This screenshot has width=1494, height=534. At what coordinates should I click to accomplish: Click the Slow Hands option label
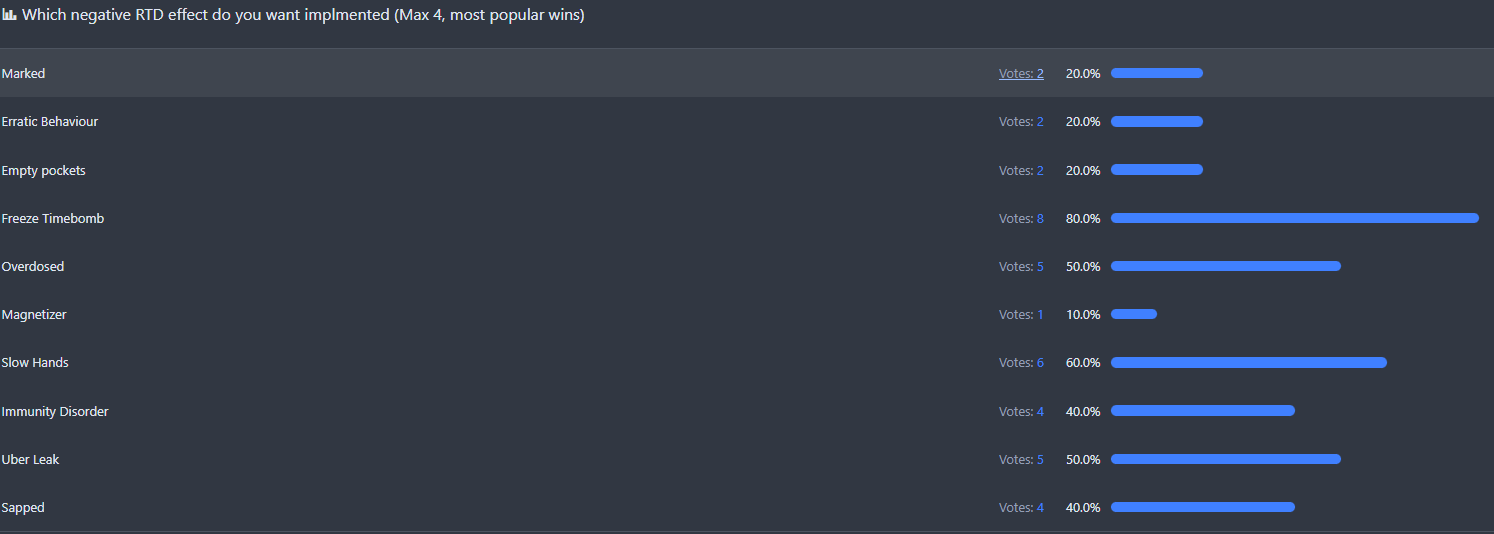[35, 363]
